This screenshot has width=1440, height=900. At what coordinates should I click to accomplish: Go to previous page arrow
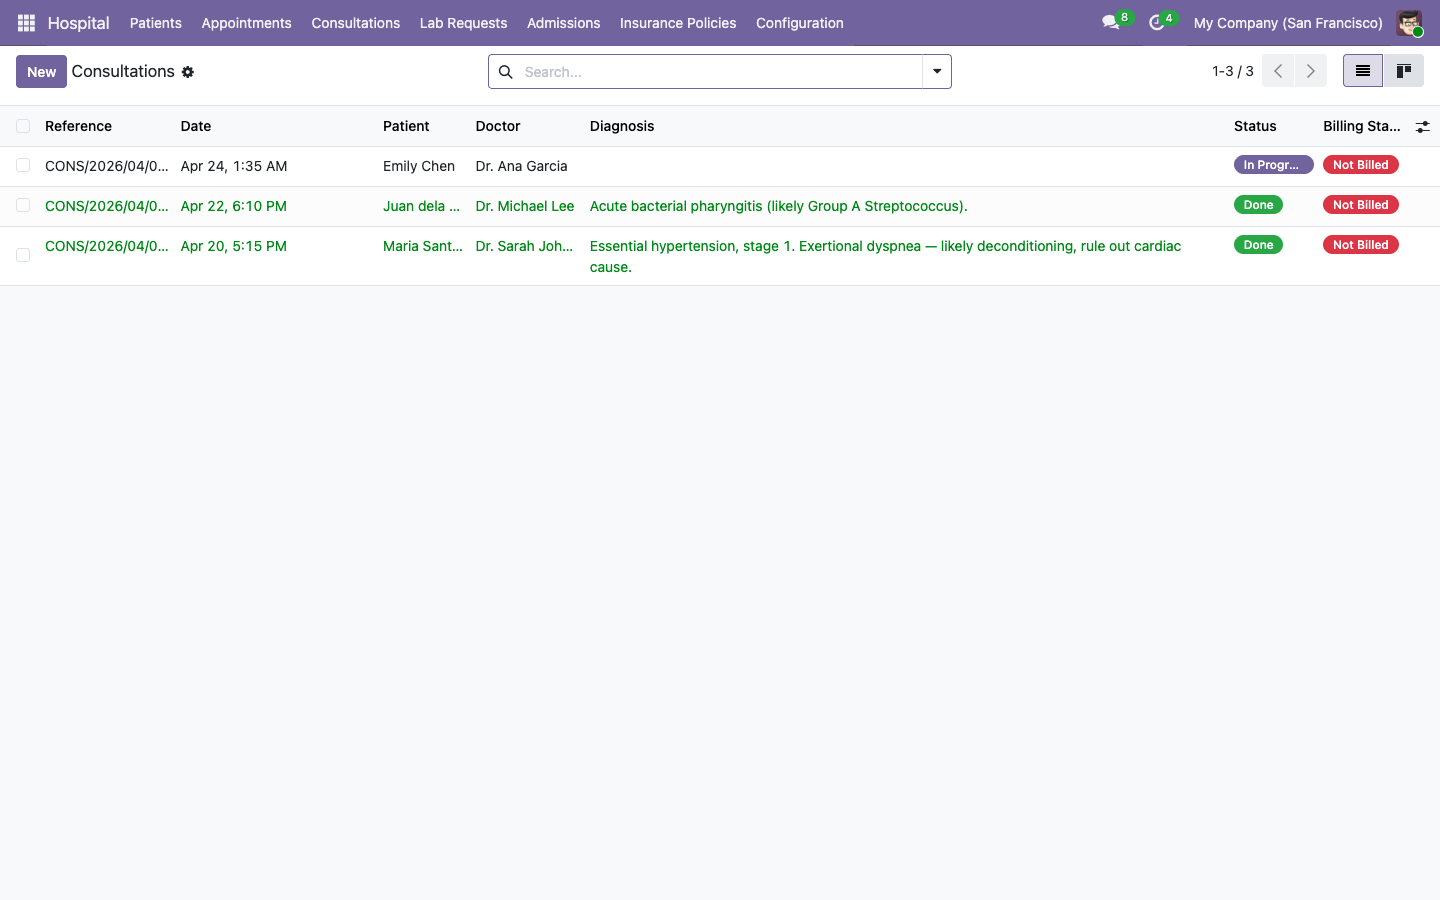point(1278,71)
